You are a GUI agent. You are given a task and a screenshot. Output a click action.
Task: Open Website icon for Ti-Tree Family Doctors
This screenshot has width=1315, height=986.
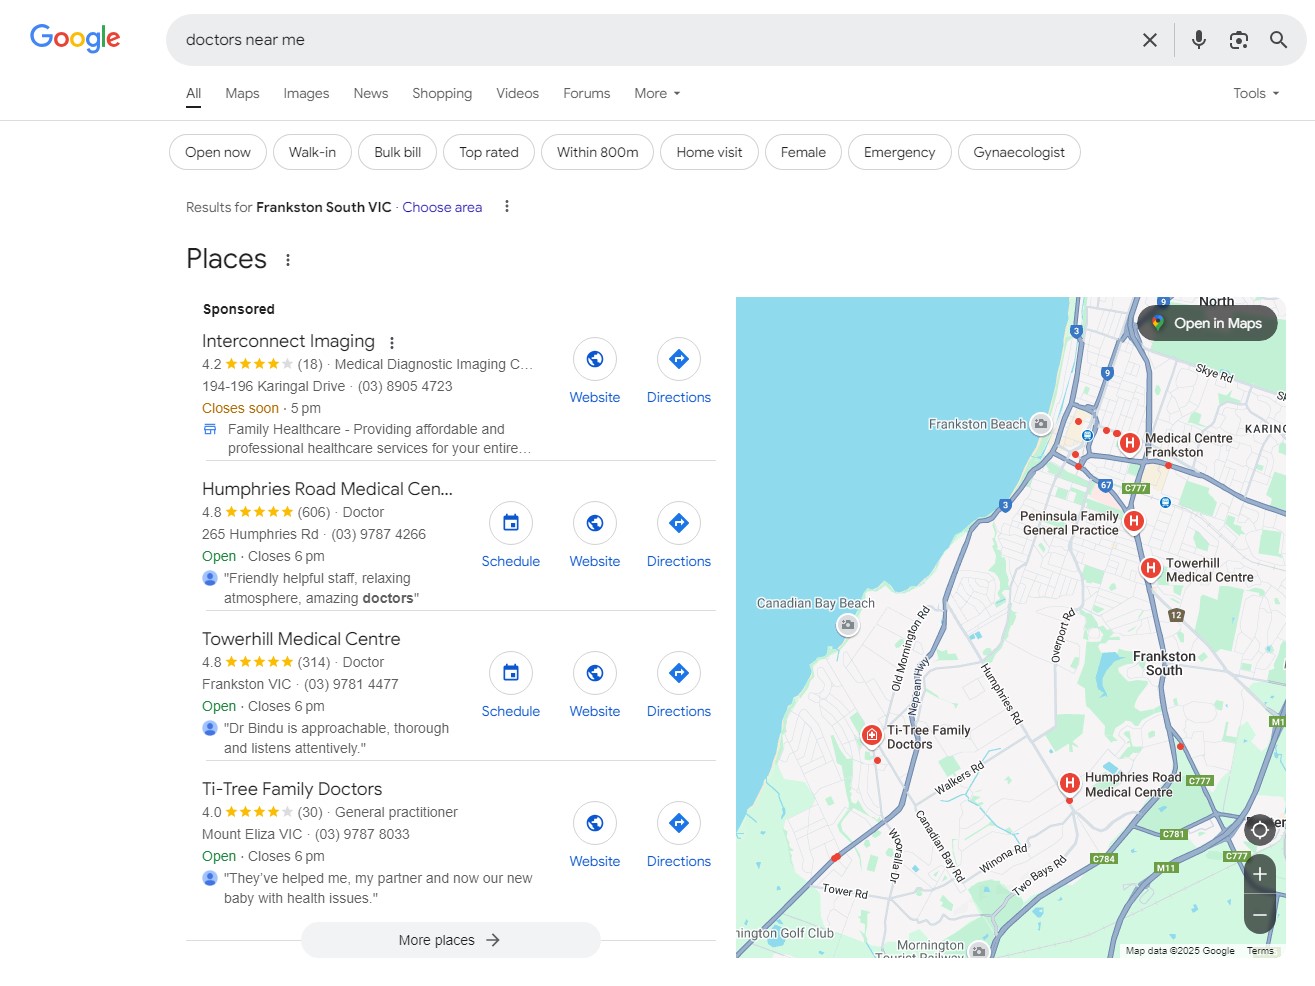pos(594,823)
